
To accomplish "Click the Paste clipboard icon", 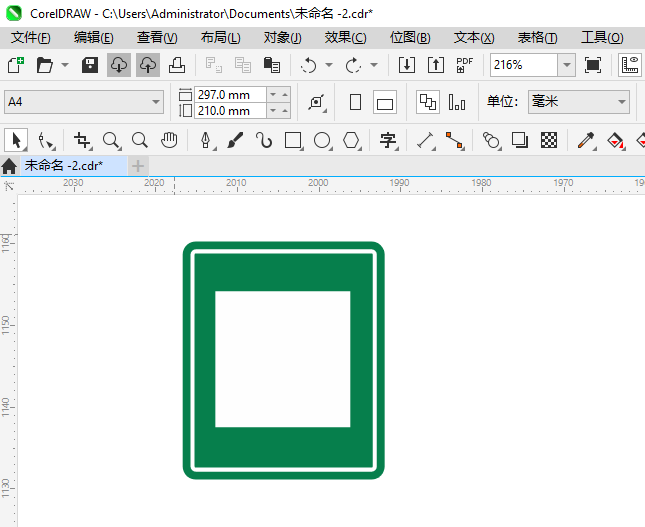I will tap(271, 65).
